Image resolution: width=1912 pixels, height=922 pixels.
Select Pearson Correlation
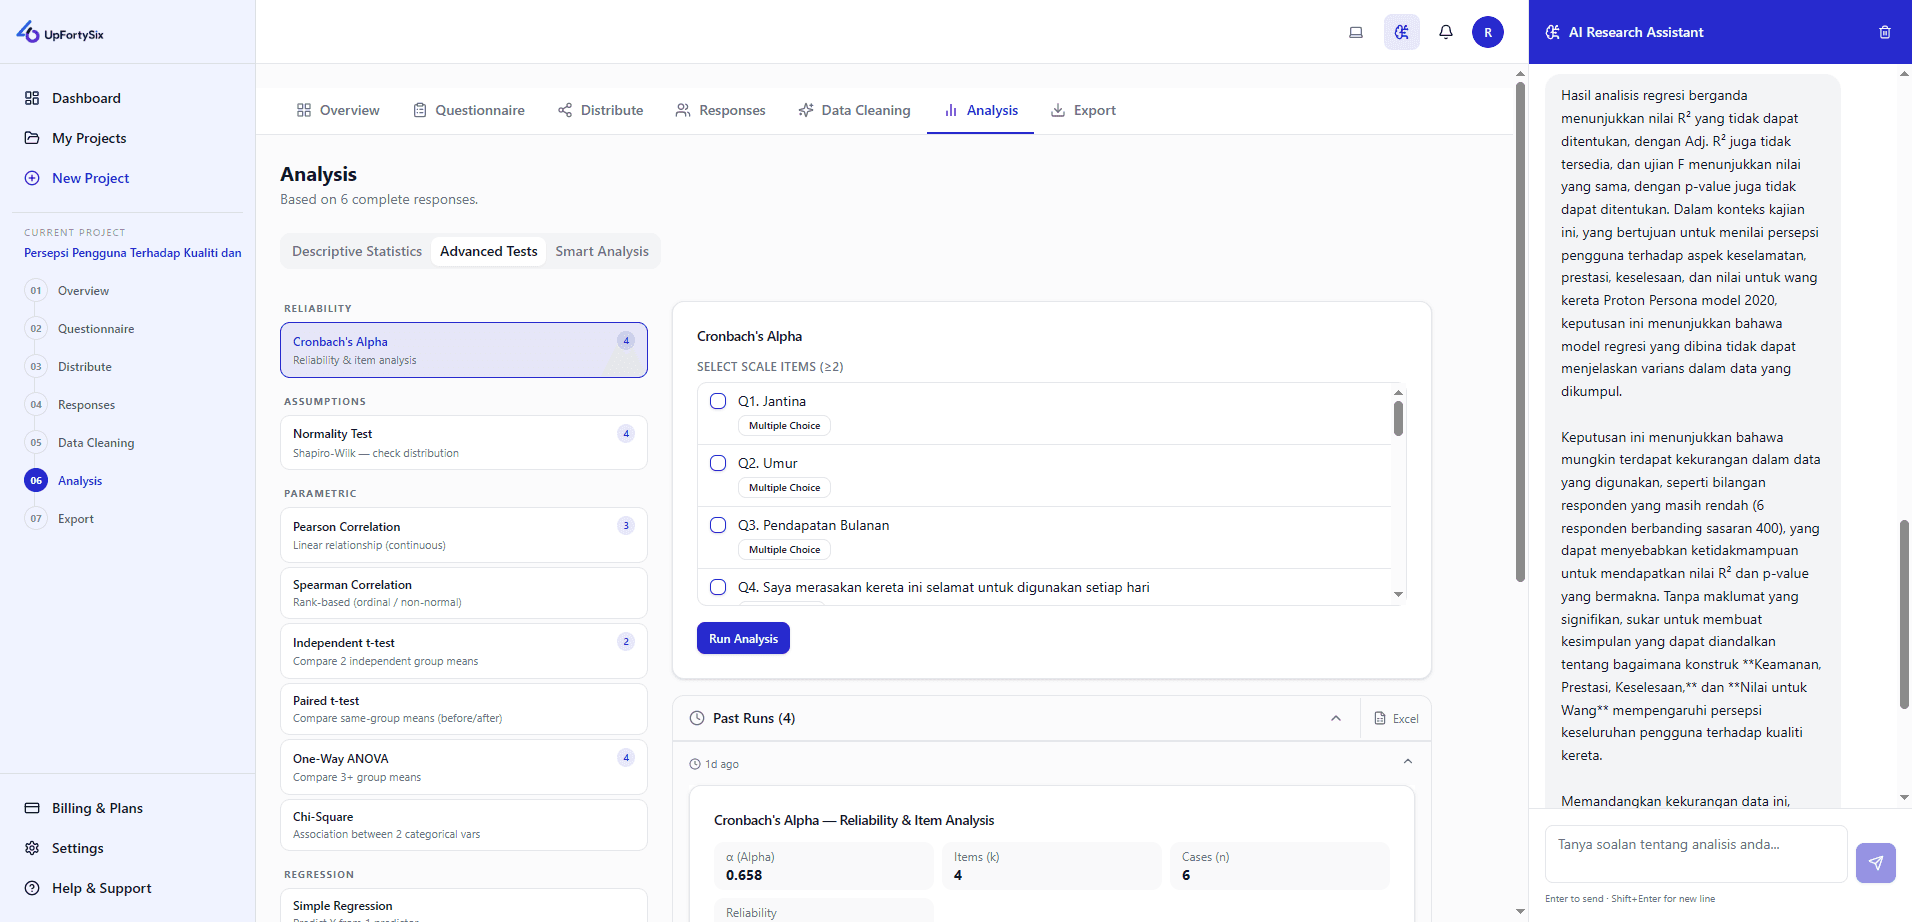coord(464,535)
